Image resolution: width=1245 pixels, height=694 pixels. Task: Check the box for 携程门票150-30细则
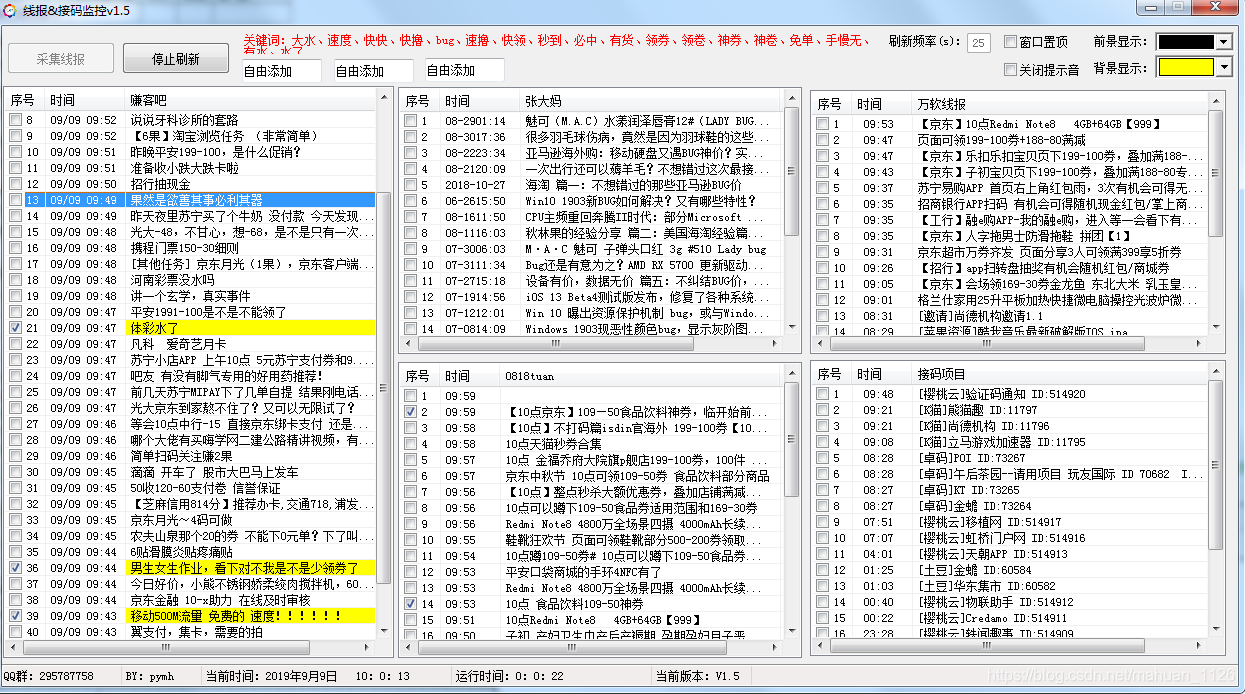(x=15, y=248)
